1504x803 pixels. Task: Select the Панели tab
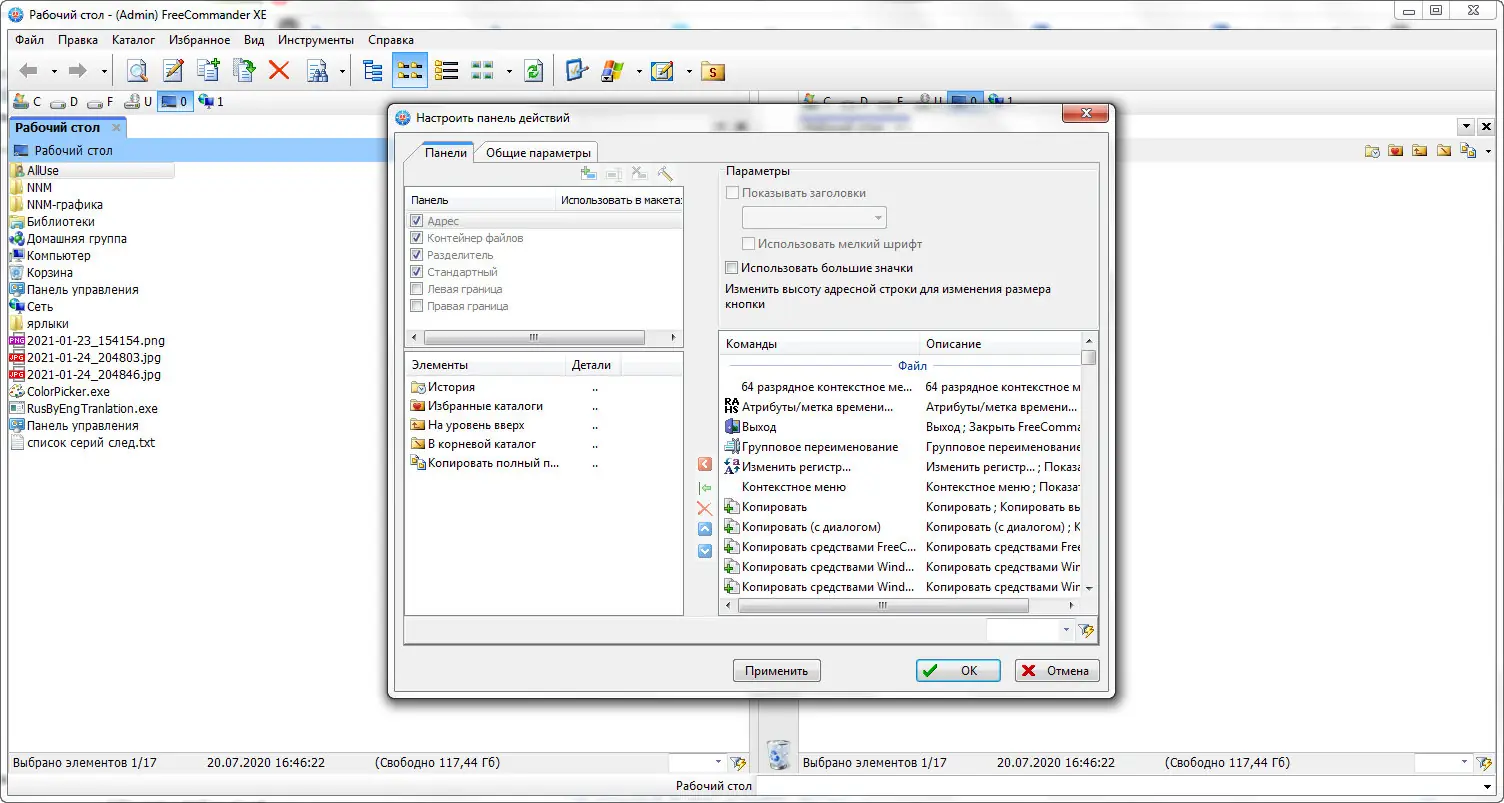coord(445,153)
